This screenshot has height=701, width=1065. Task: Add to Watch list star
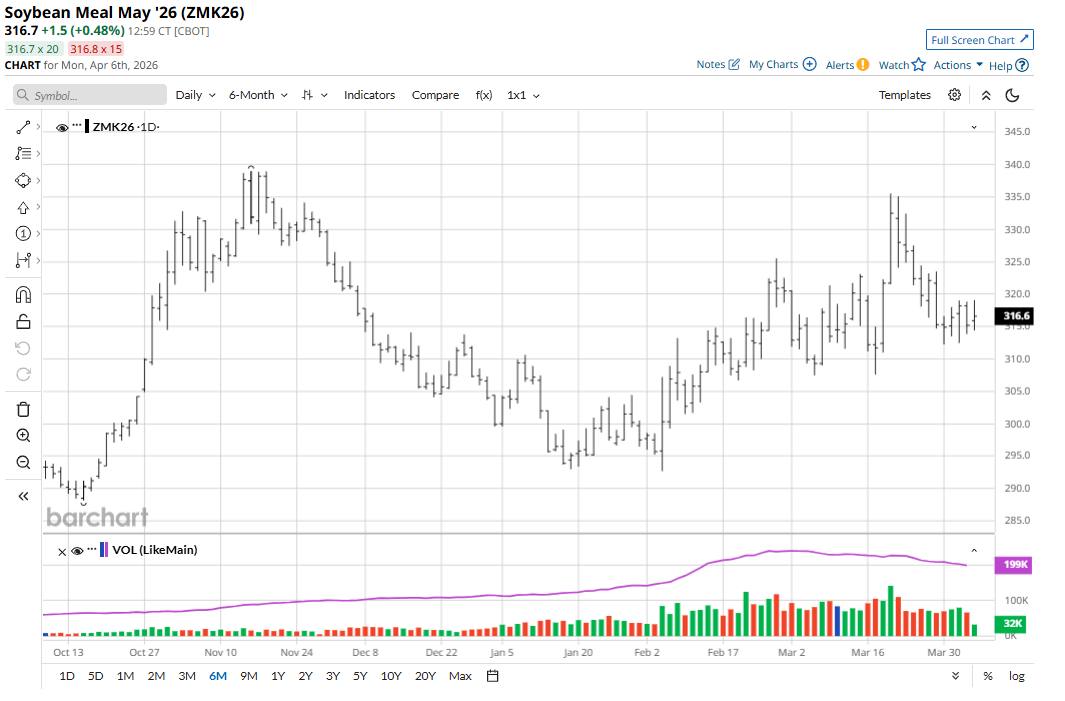[x=919, y=65]
